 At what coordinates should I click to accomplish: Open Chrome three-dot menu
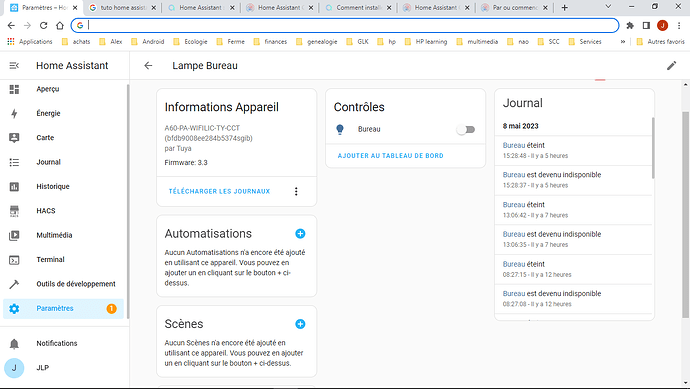(x=679, y=26)
